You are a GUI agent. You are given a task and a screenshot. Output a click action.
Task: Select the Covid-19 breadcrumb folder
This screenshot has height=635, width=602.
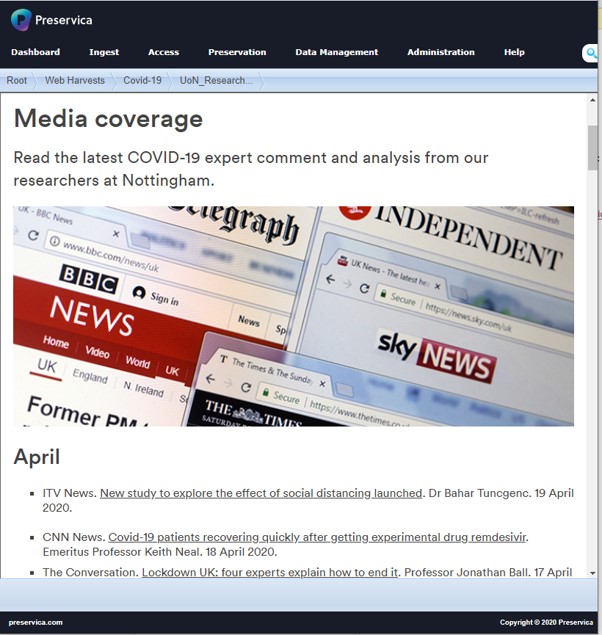141,80
